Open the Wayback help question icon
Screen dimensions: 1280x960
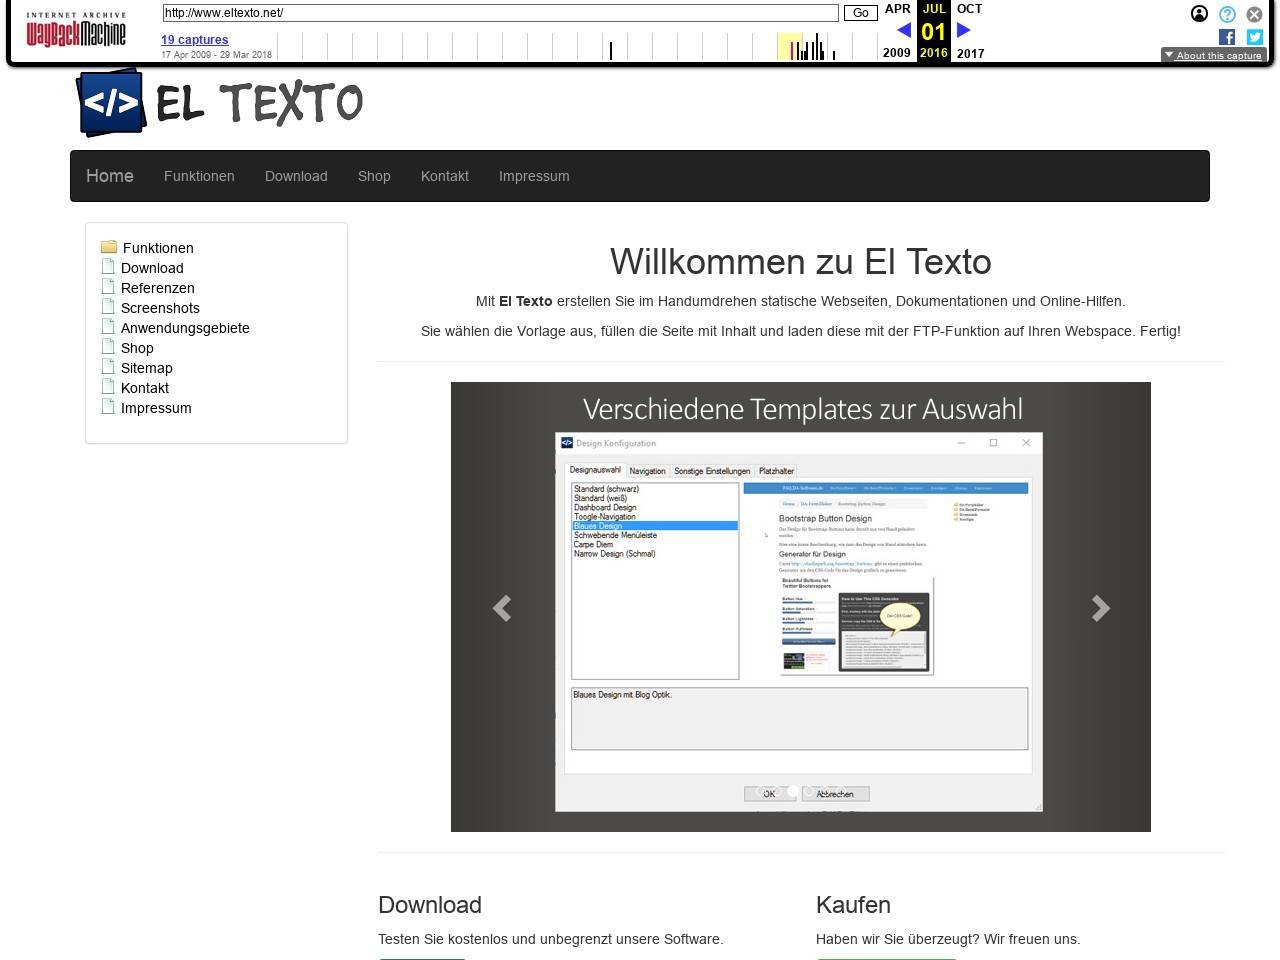tap(1227, 14)
